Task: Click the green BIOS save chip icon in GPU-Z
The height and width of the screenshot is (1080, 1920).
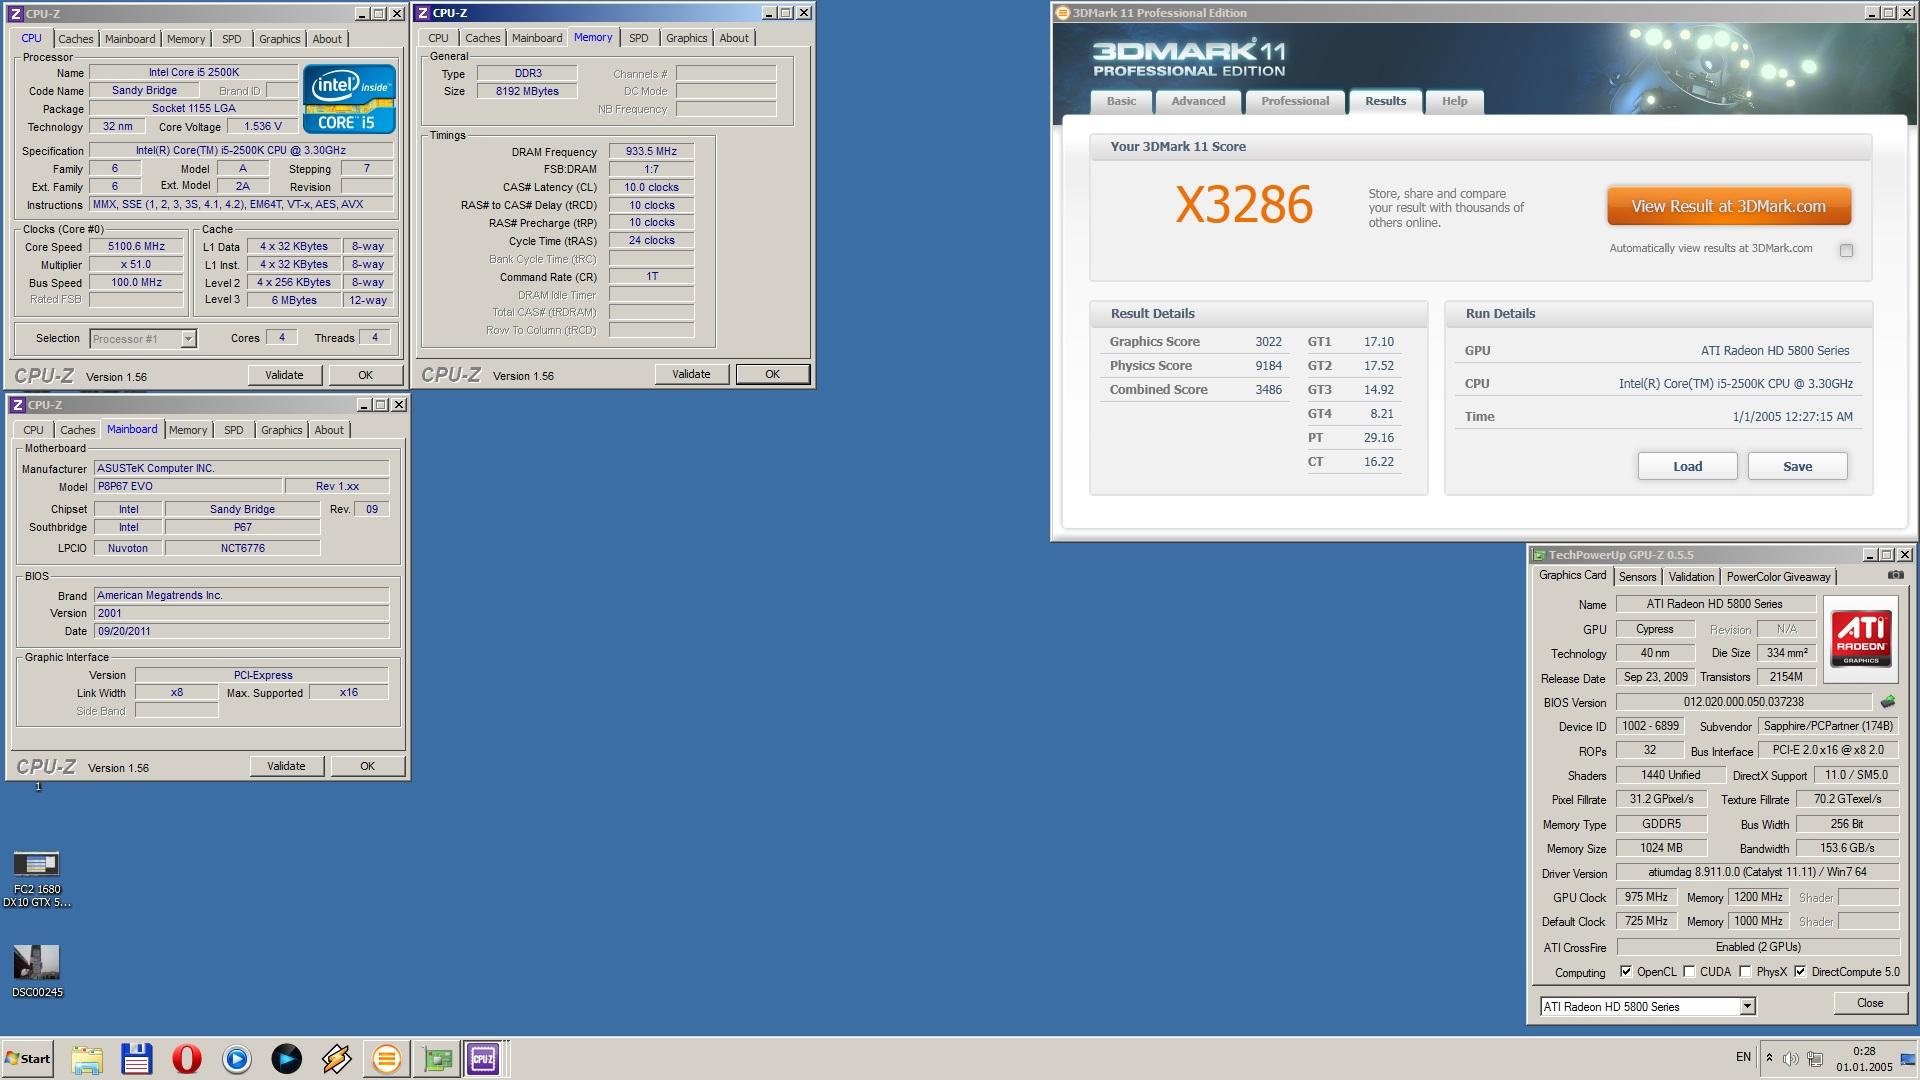Action: [x=1888, y=702]
